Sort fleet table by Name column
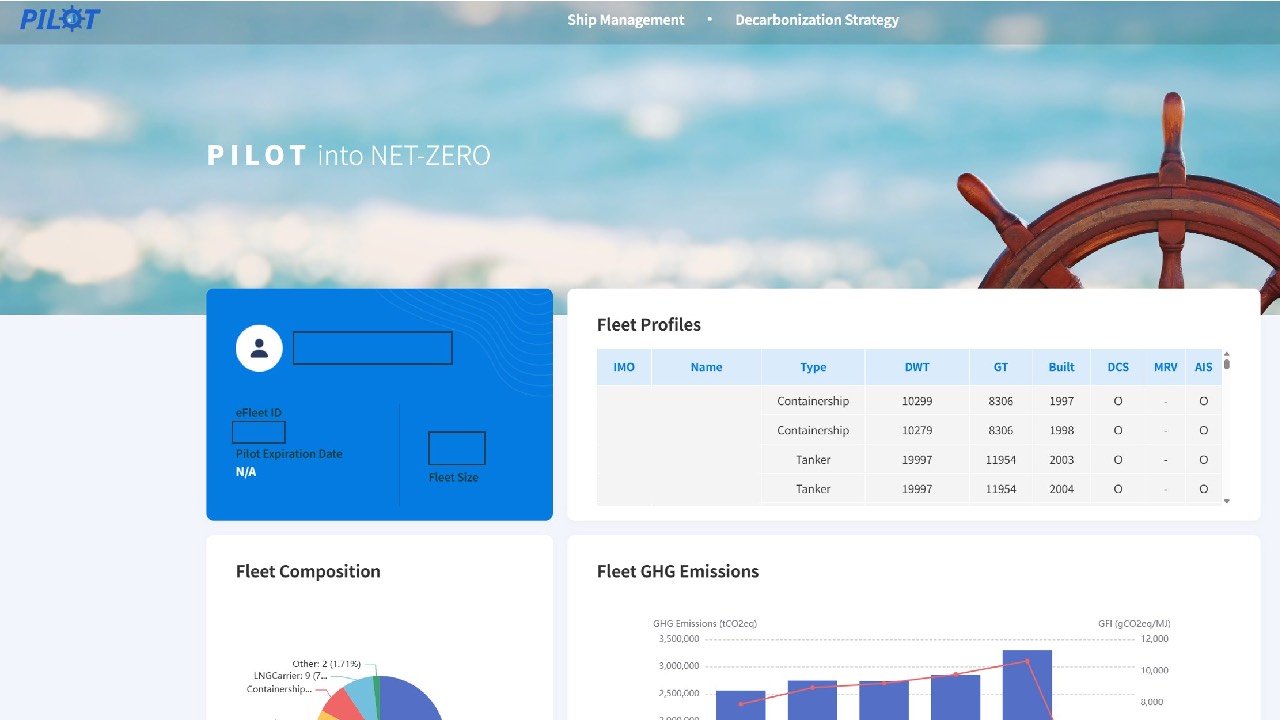The height and width of the screenshot is (720, 1280). coord(706,367)
